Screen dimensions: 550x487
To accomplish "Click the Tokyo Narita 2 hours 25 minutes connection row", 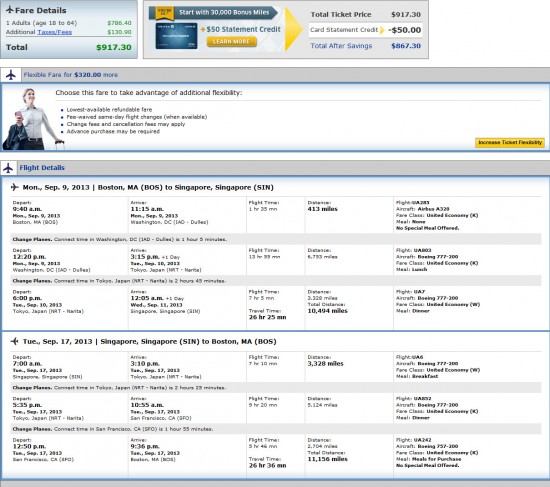I will tap(276, 388).
